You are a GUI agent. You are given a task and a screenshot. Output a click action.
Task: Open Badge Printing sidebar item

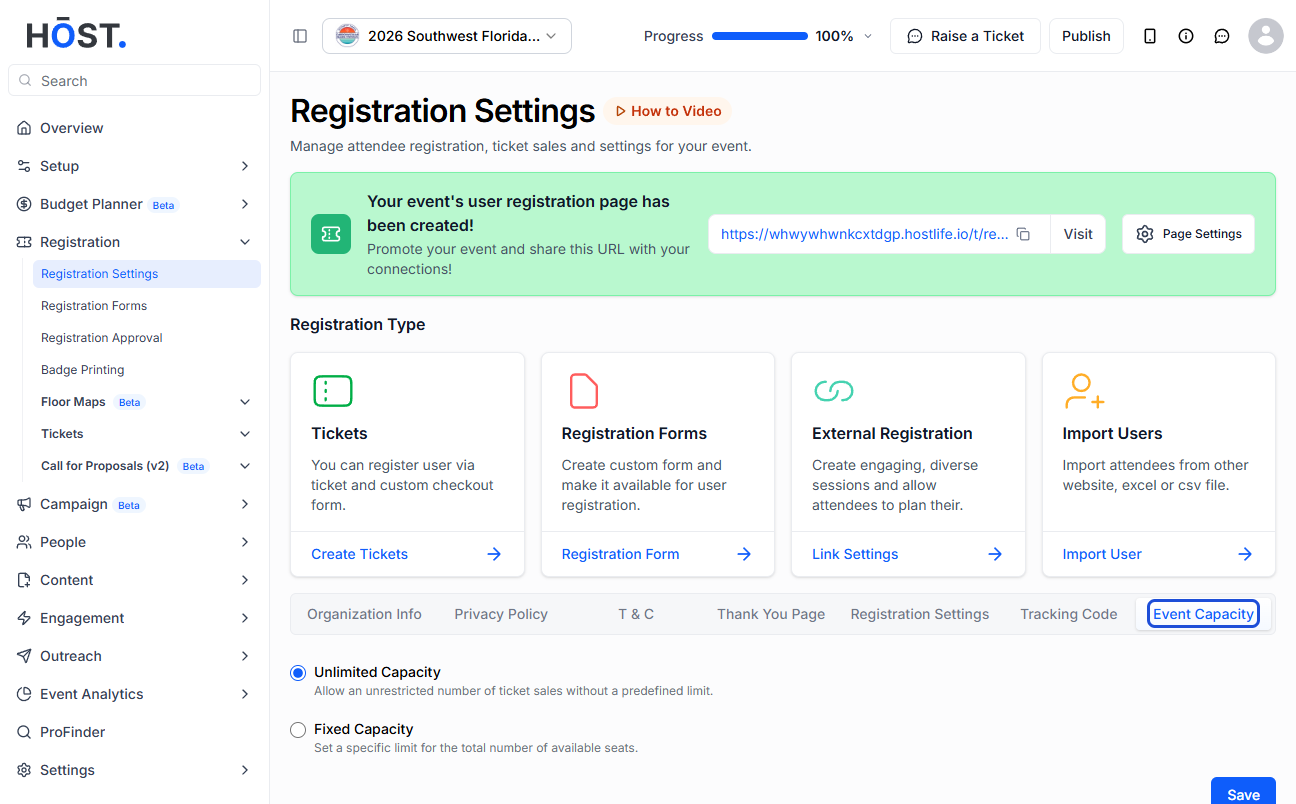pos(147,370)
